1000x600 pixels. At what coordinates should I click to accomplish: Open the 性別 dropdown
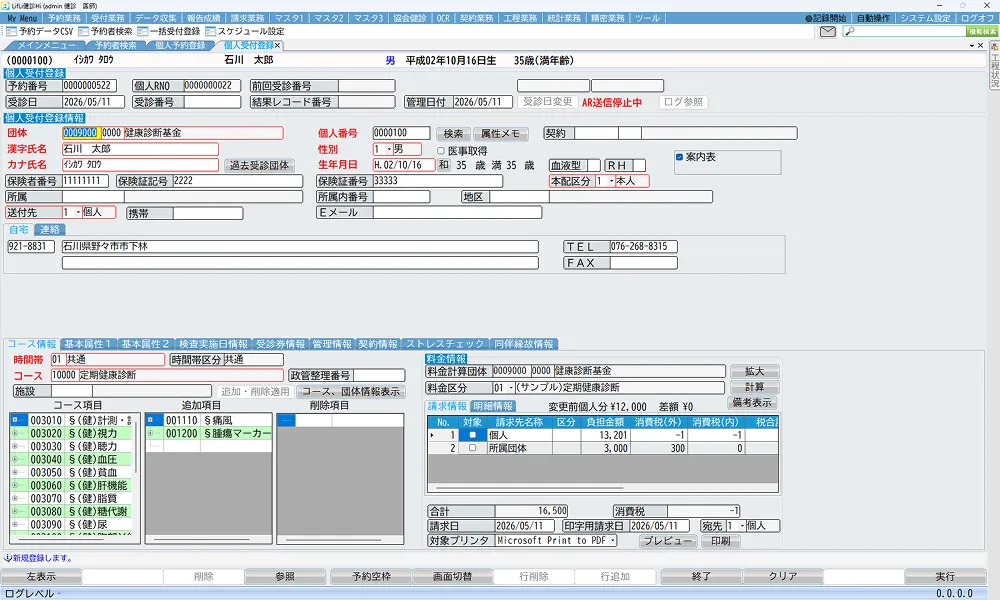point(388,149)
